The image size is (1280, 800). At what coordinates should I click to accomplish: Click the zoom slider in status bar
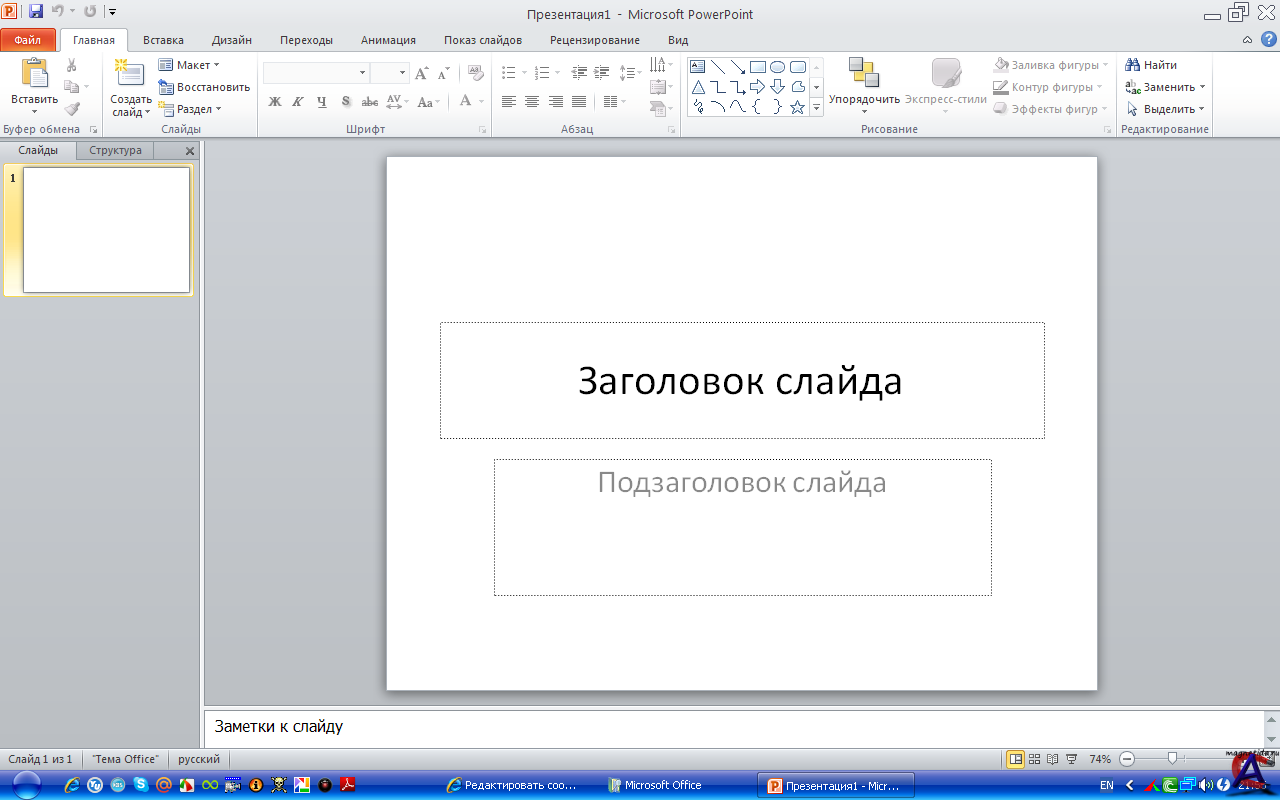coord(1172,759)
